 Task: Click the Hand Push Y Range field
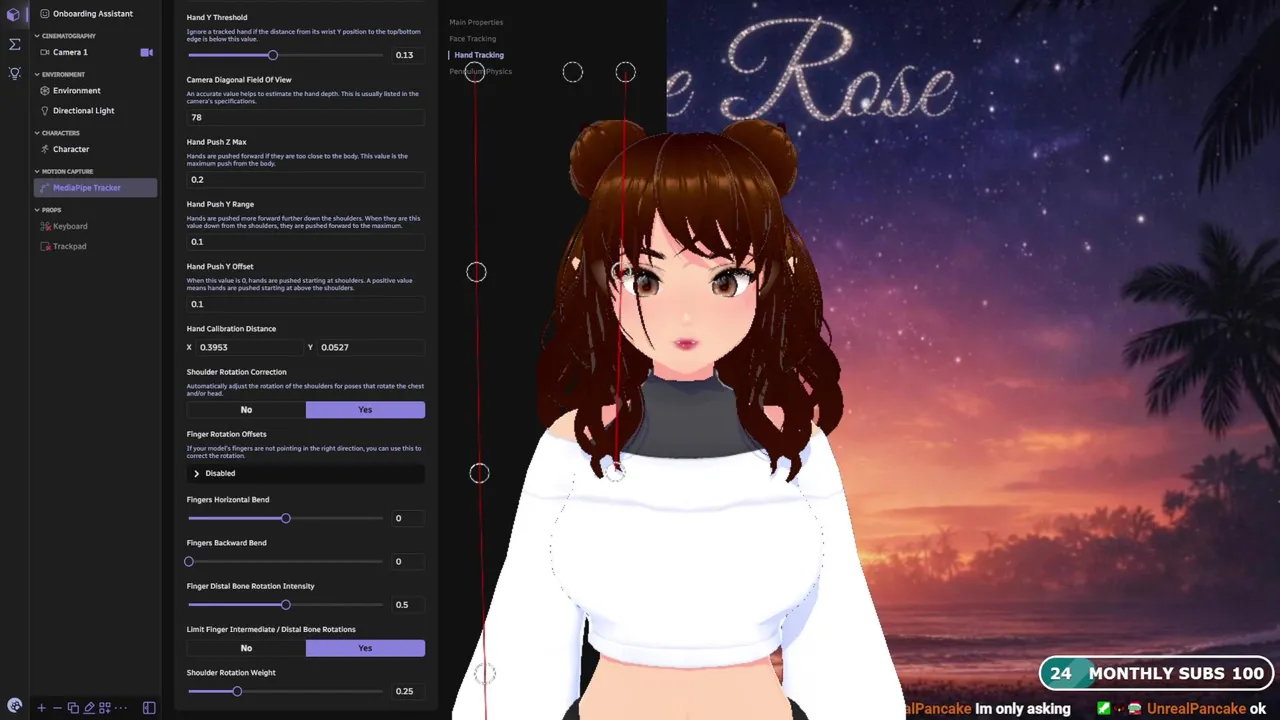(x=306, y=242)
